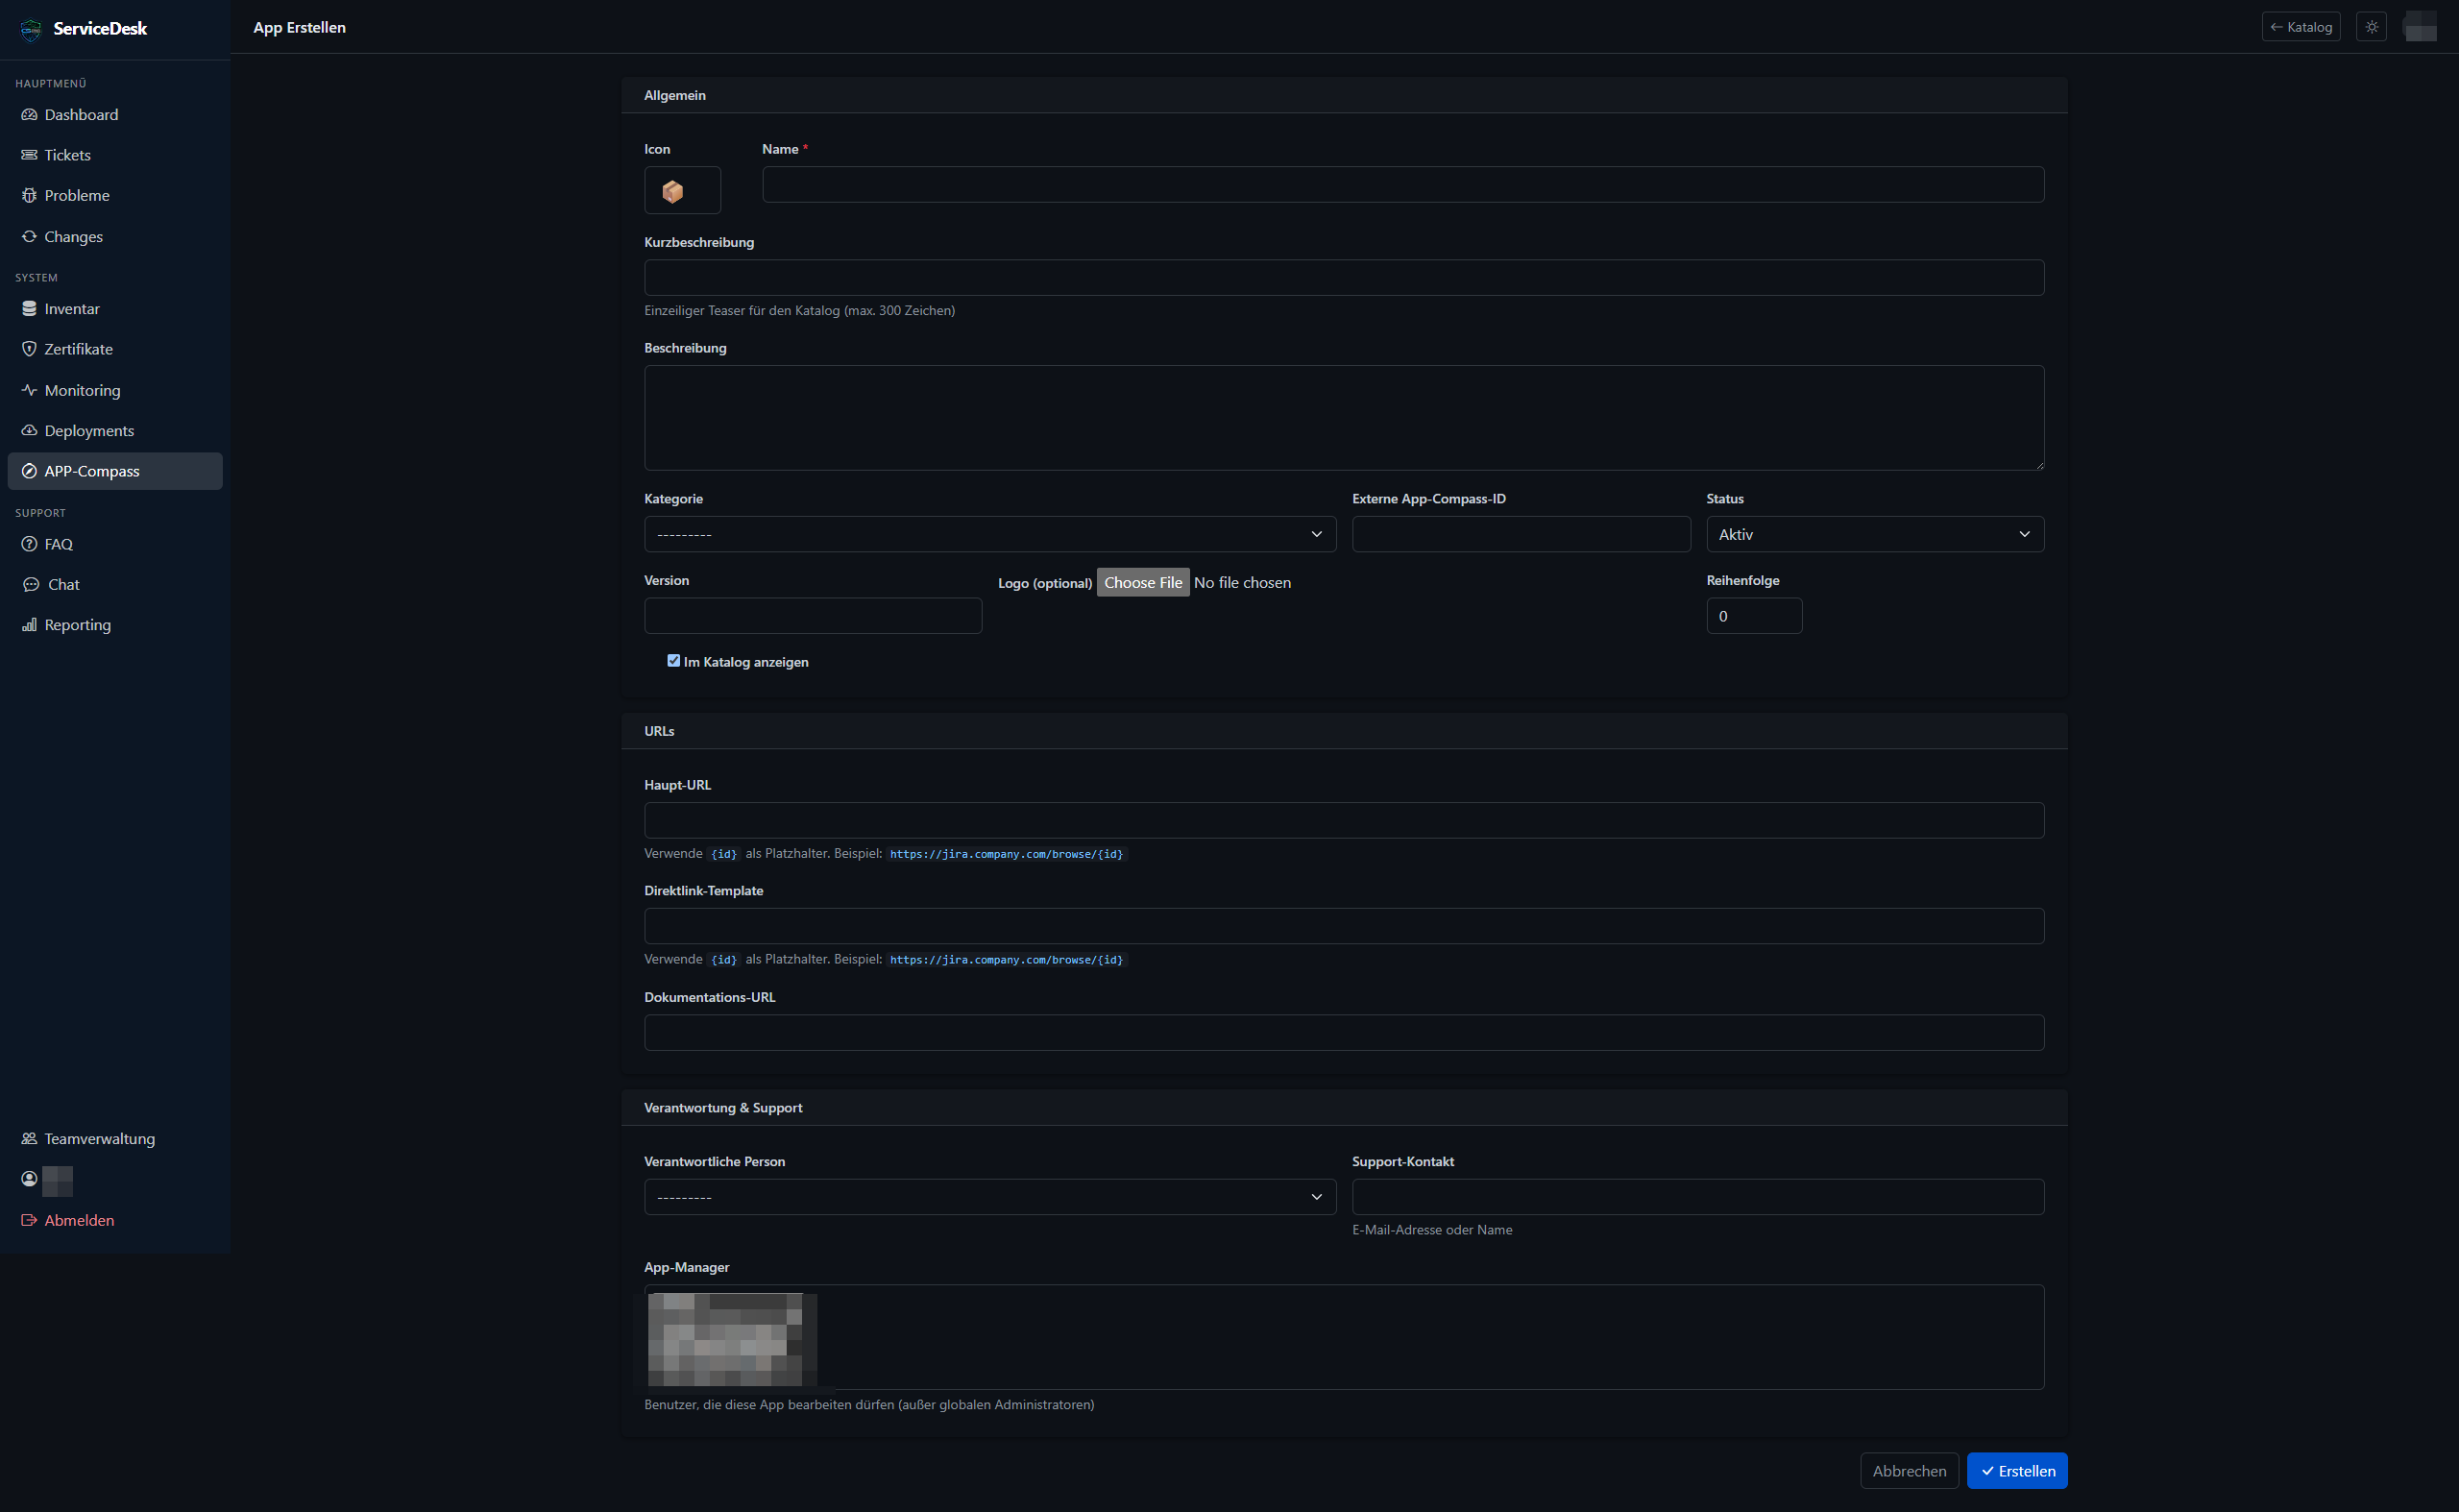Open the FAQ page
The image size is (2459, 1512).
click(115, 544)
